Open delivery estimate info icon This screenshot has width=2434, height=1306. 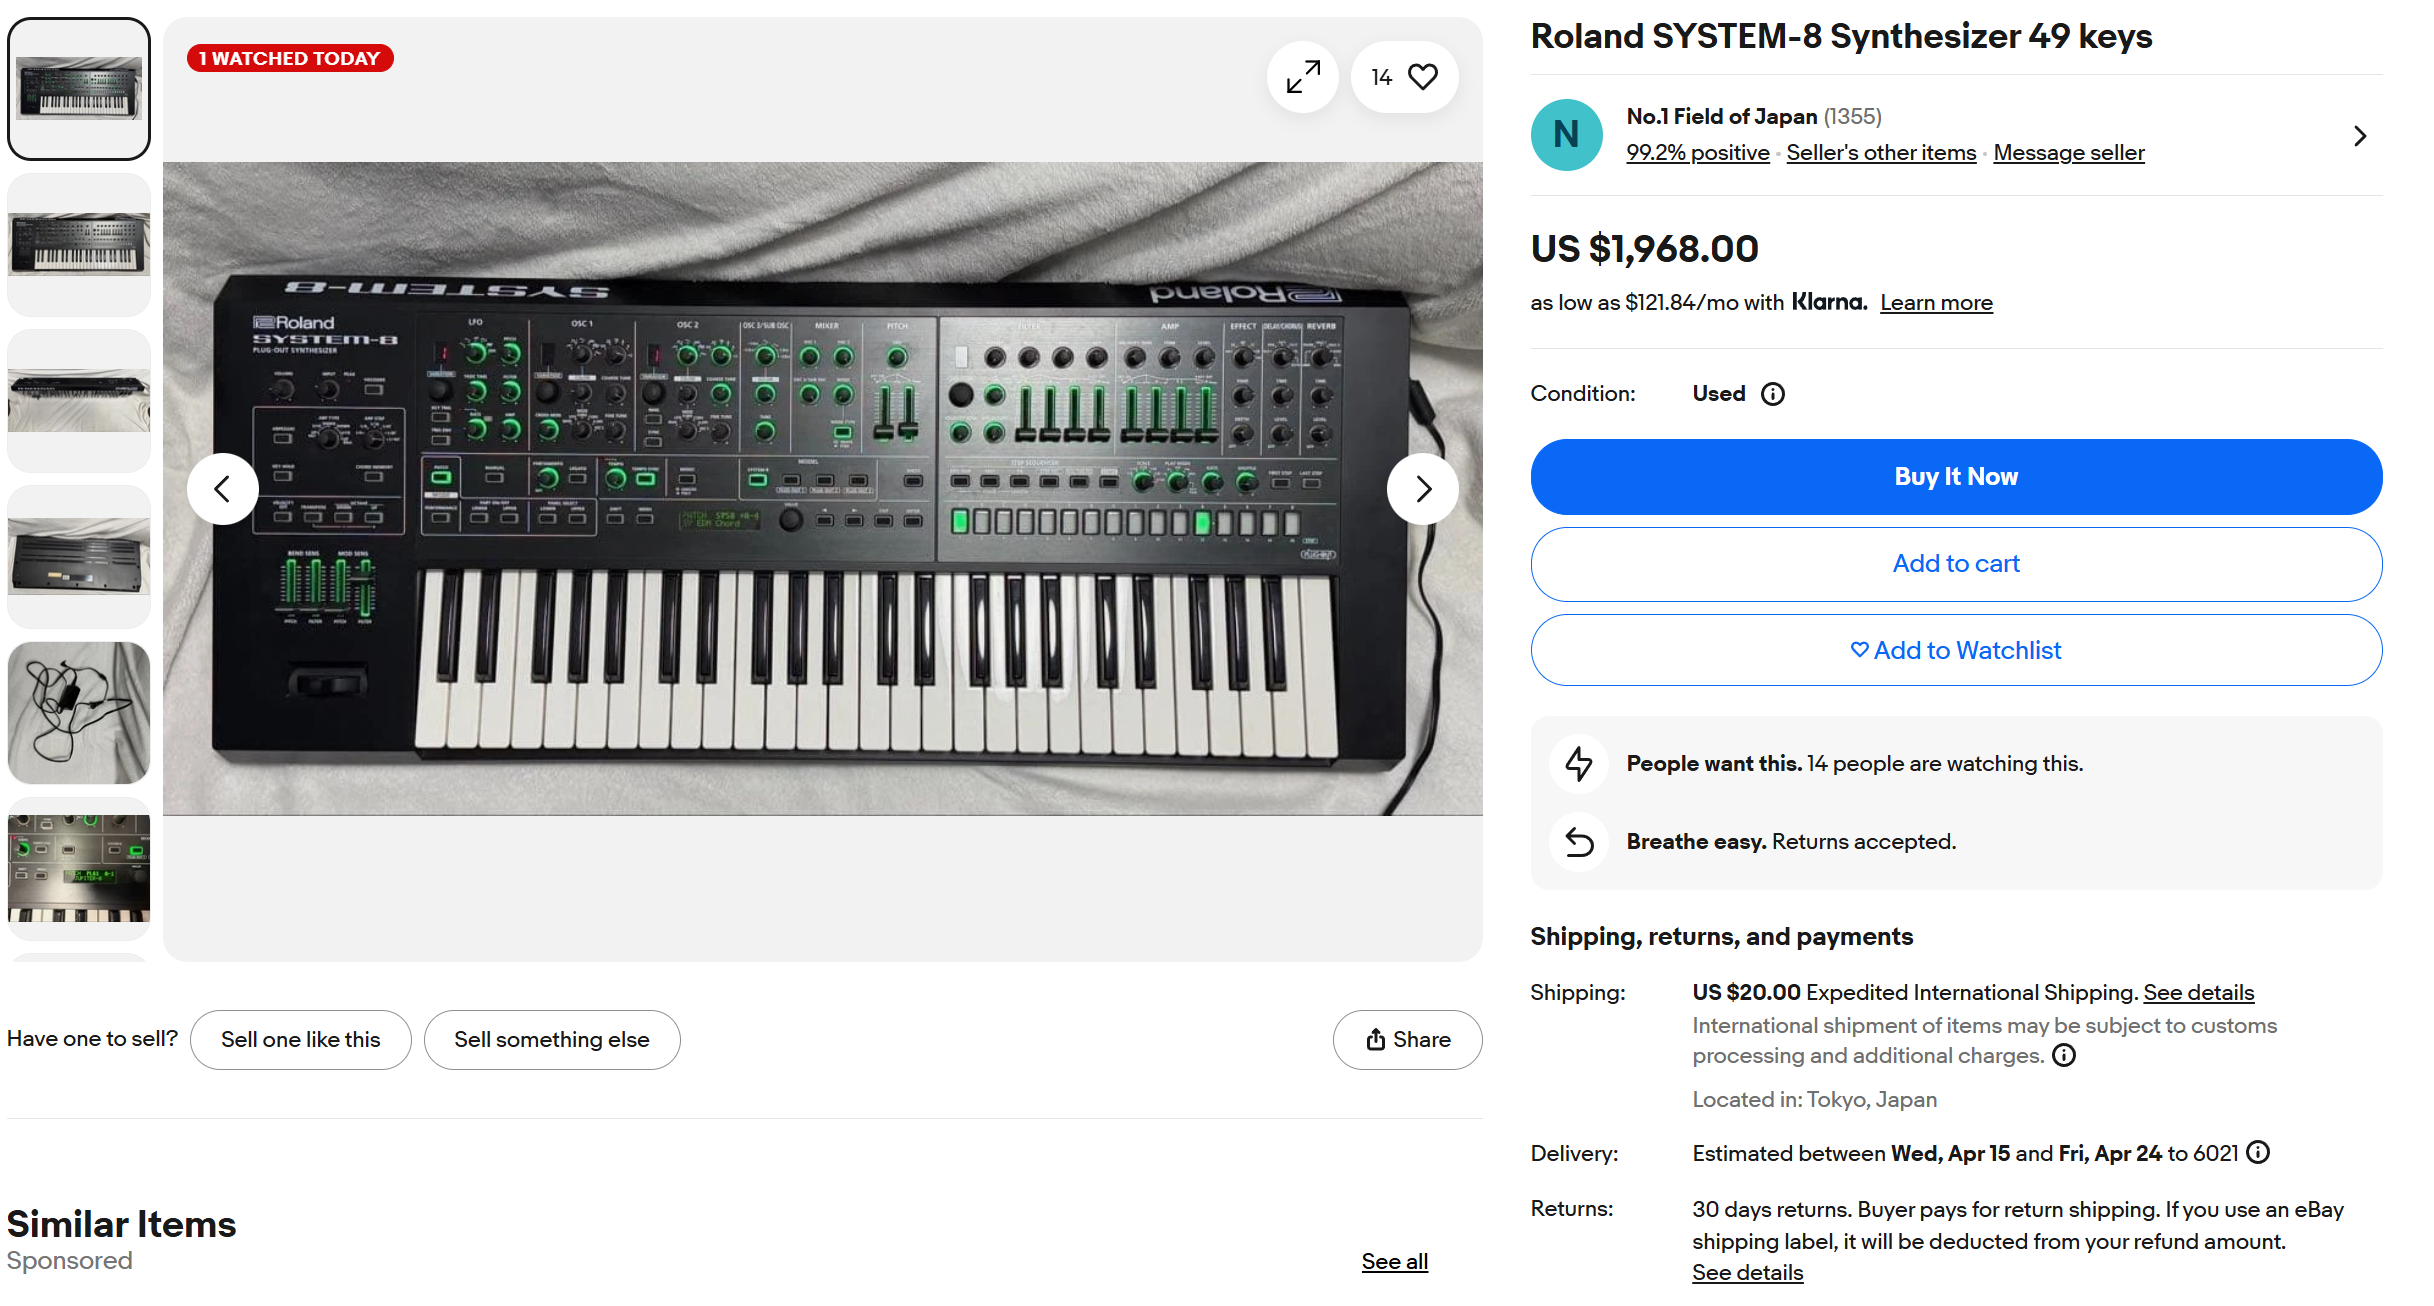tap(2258, 1153)
